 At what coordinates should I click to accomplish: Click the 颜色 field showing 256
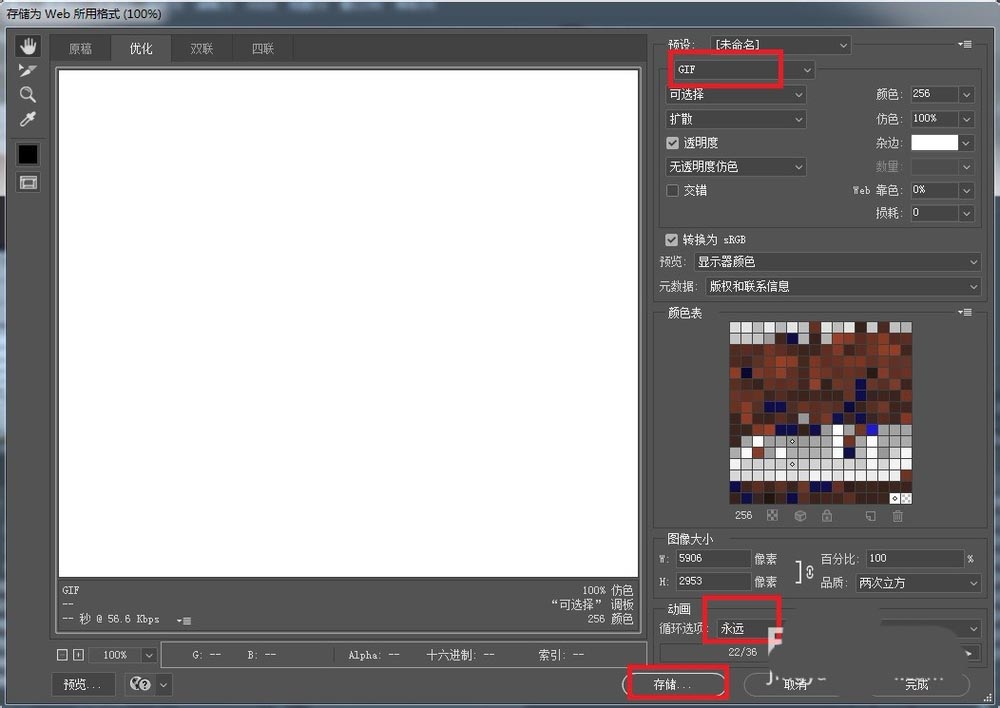[934, 94]
